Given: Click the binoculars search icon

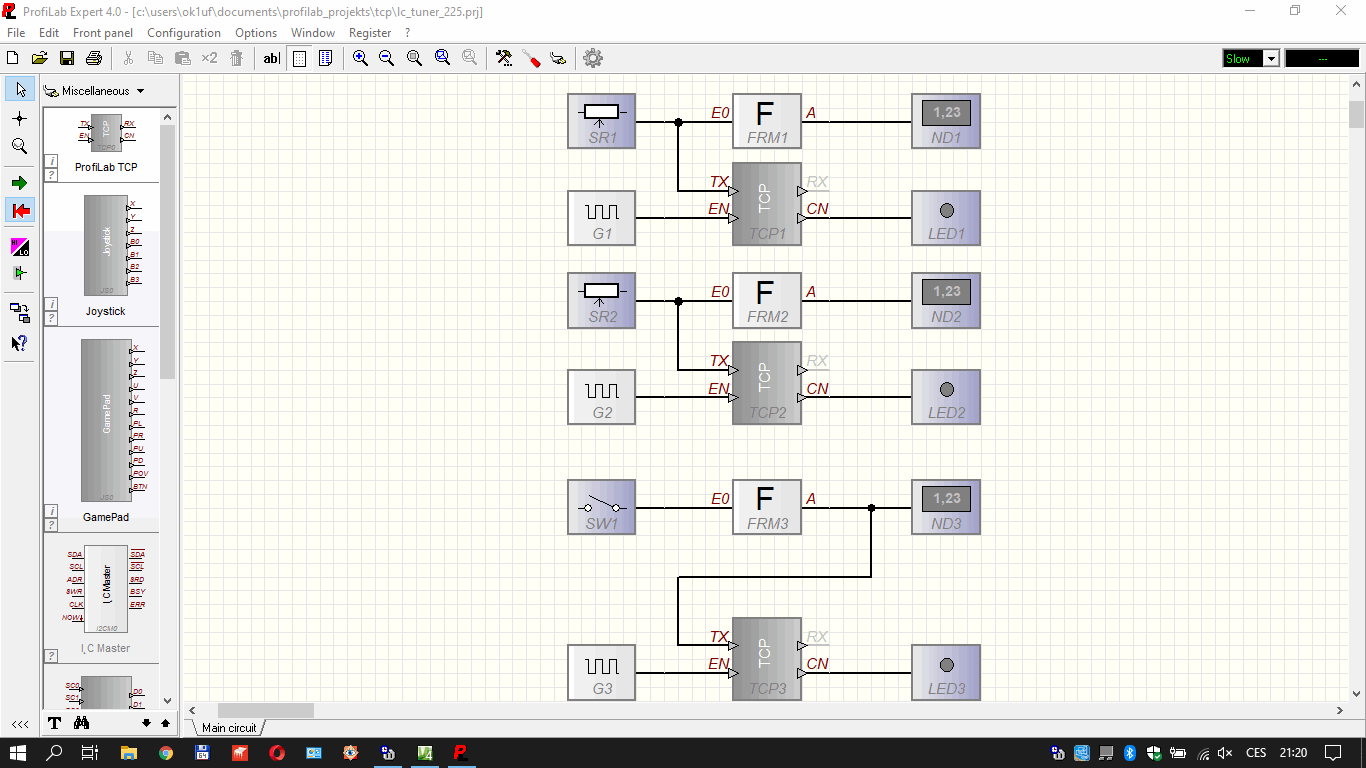Looking at the screenshot, I should (x=82, y=722).
